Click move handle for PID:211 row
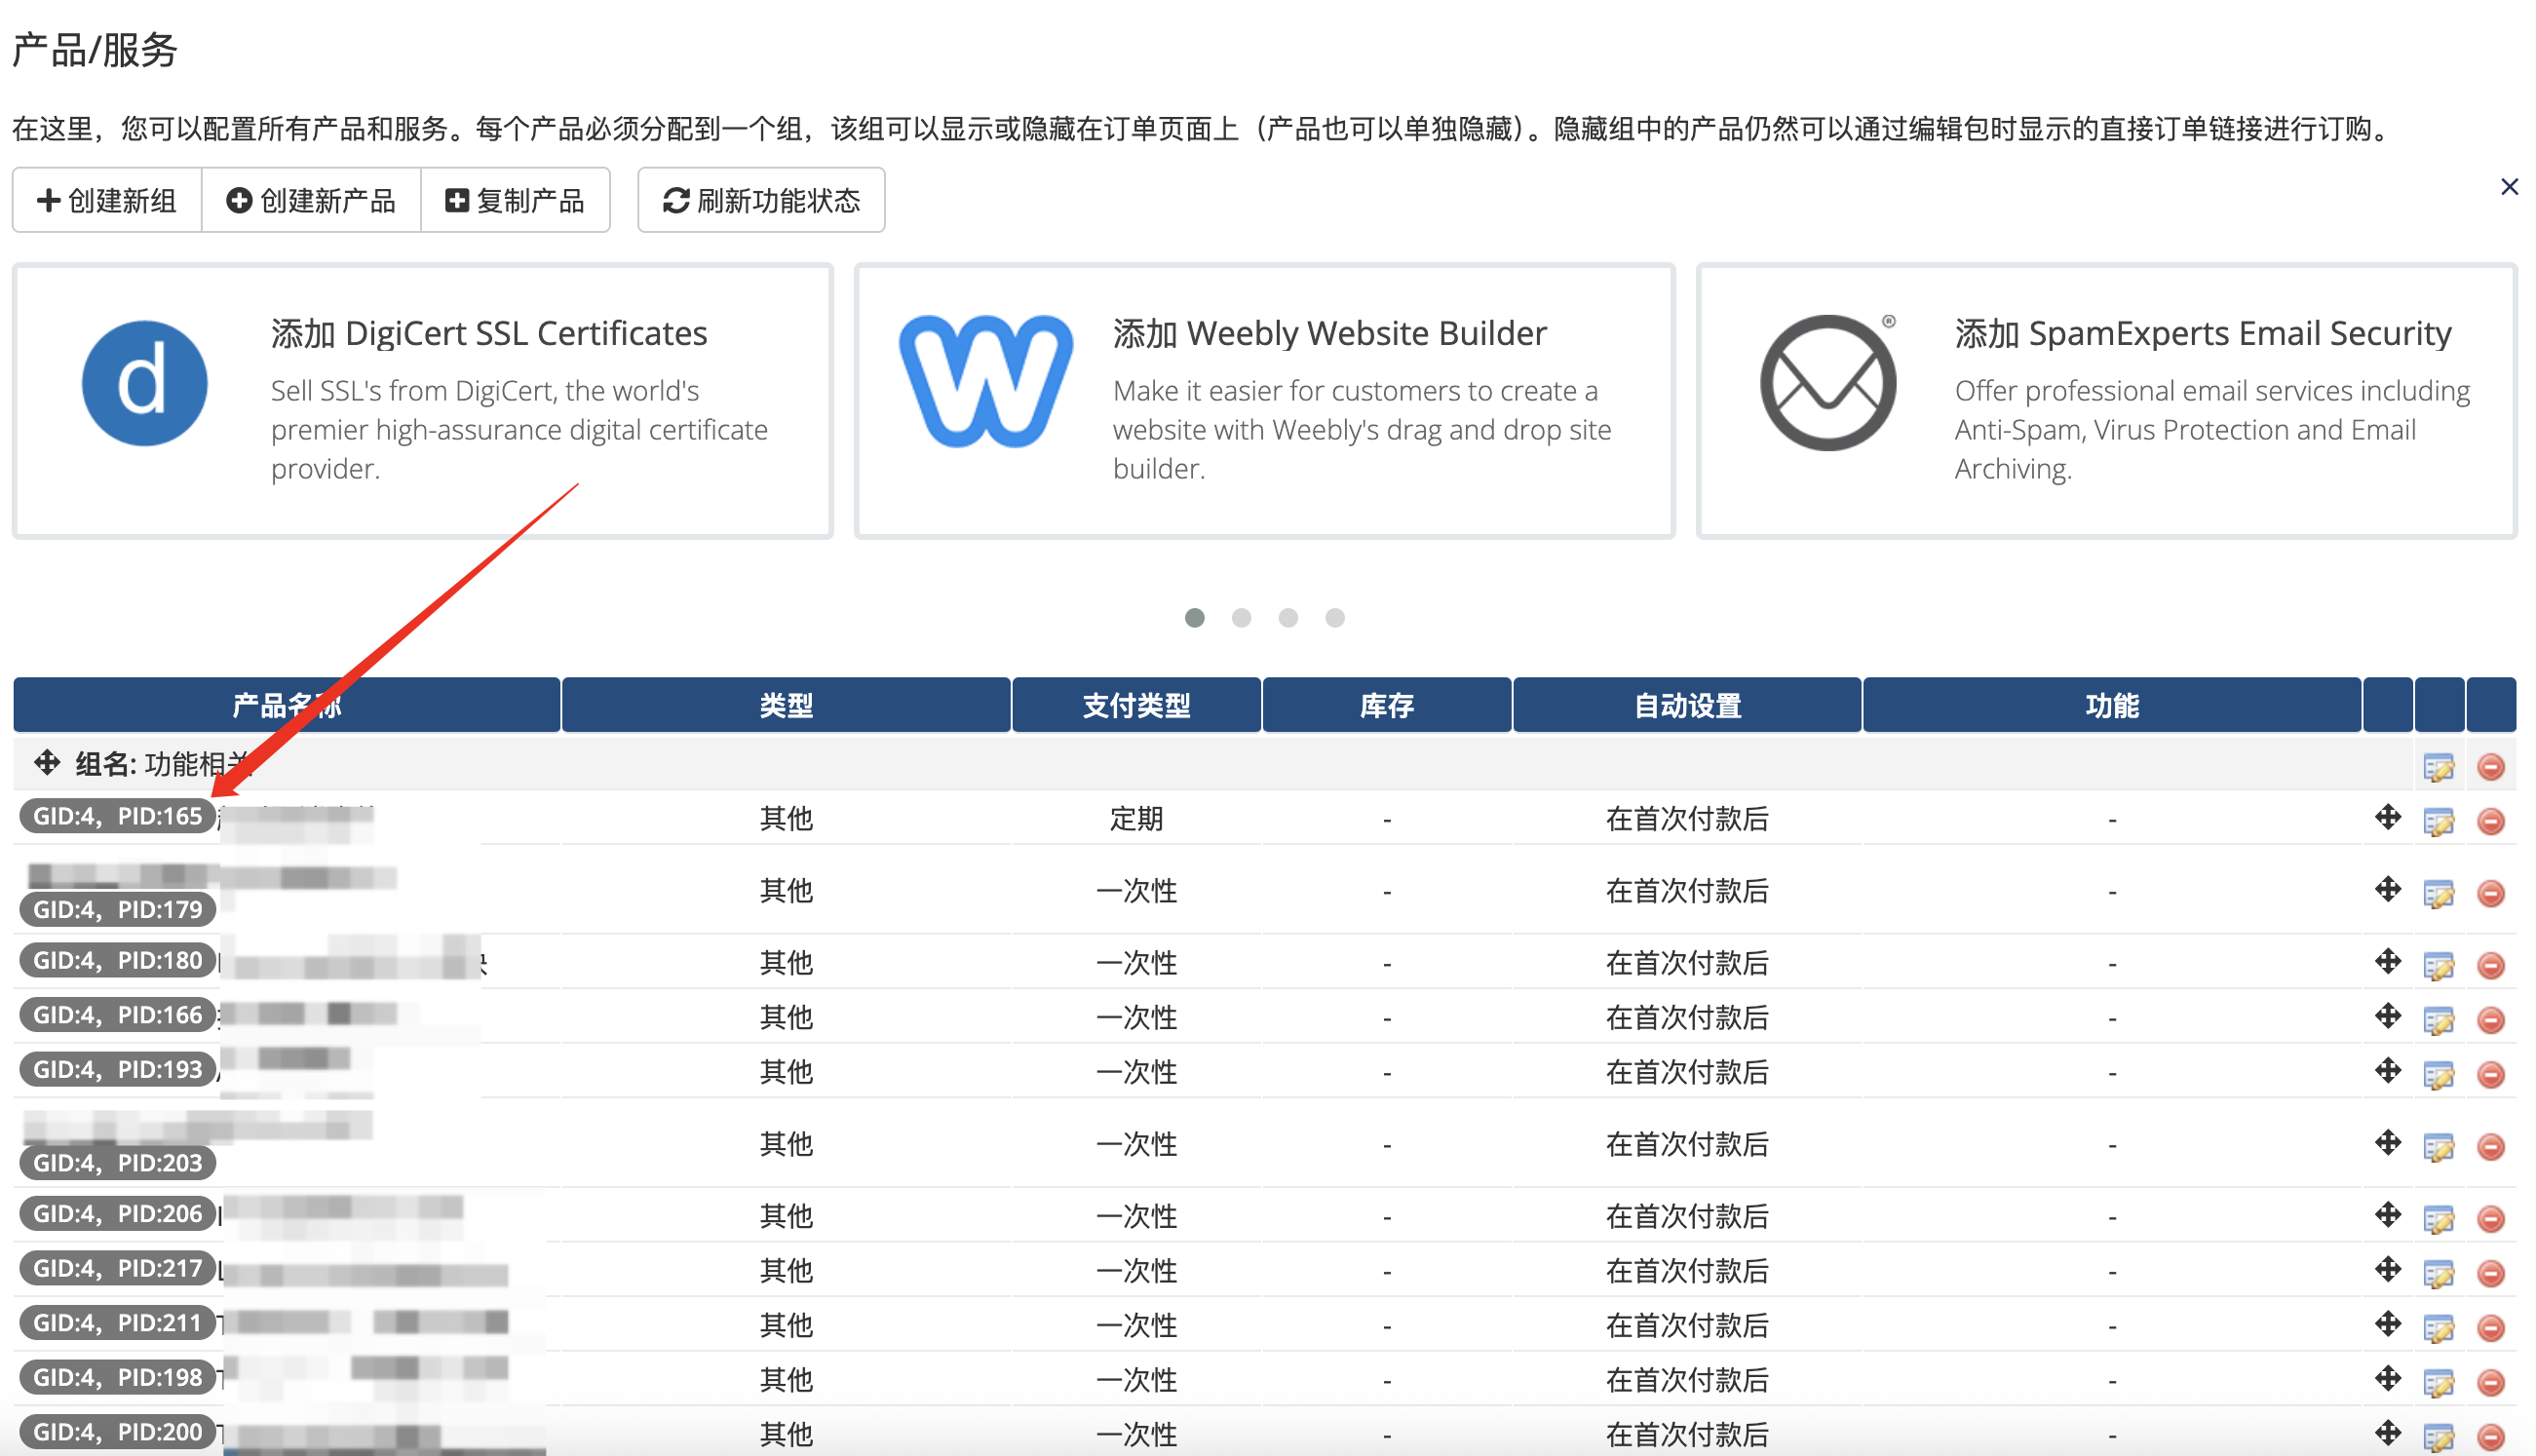 [x=2387, y=1325]
